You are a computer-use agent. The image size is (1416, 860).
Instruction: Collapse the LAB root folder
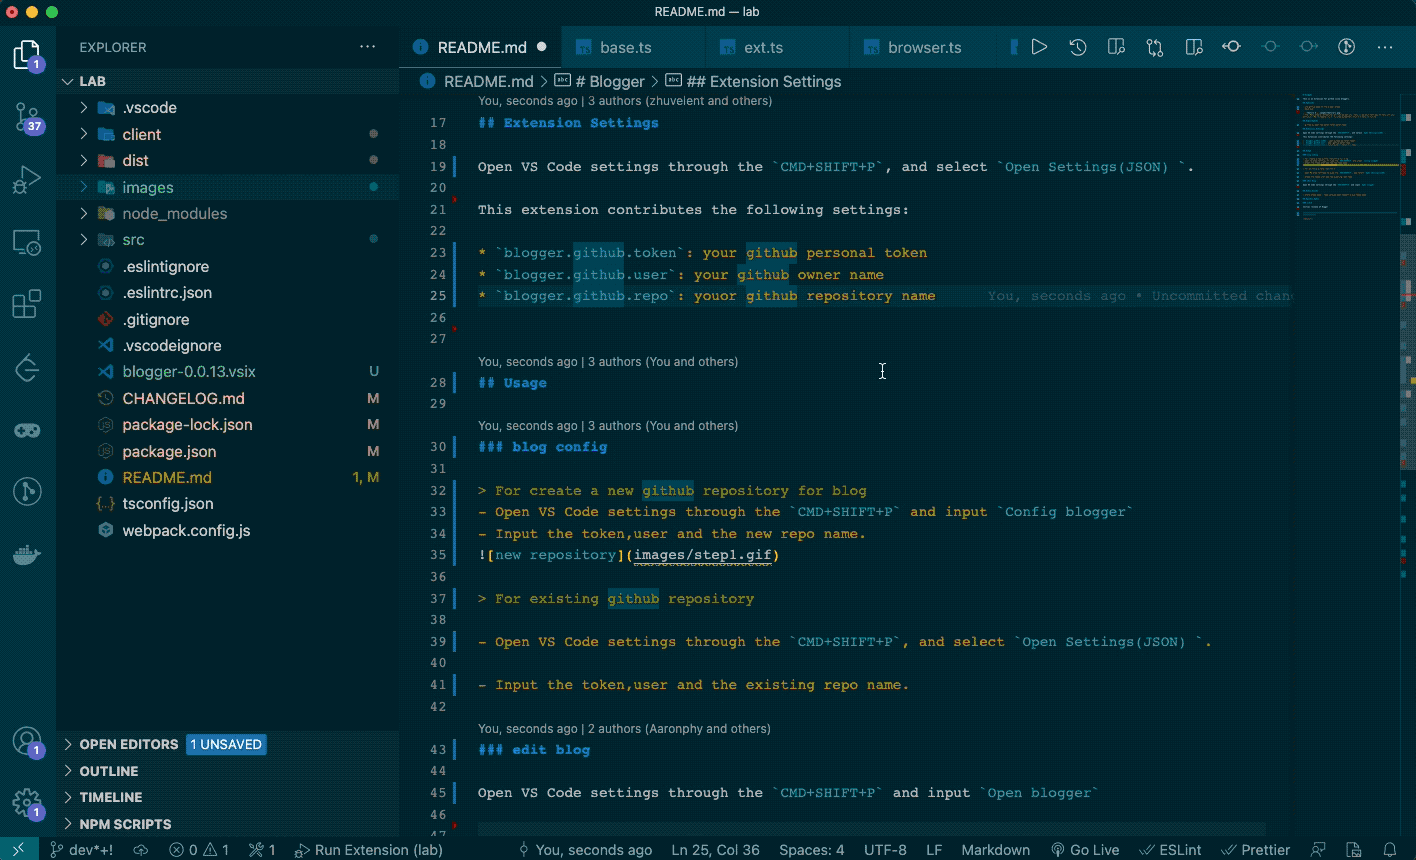point(228,81)
